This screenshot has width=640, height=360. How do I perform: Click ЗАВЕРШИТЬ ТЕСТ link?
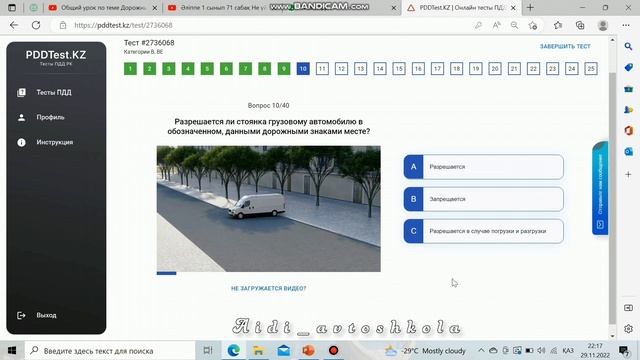(565, 46)
